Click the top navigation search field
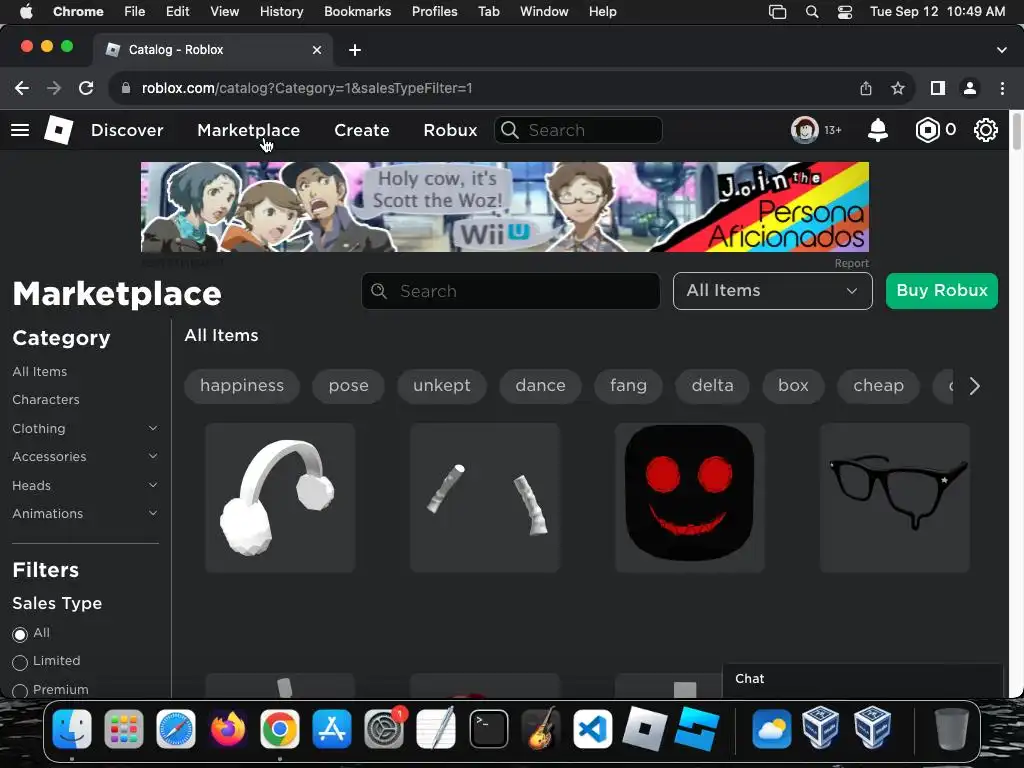1024x768 pixels. point(578,130)
